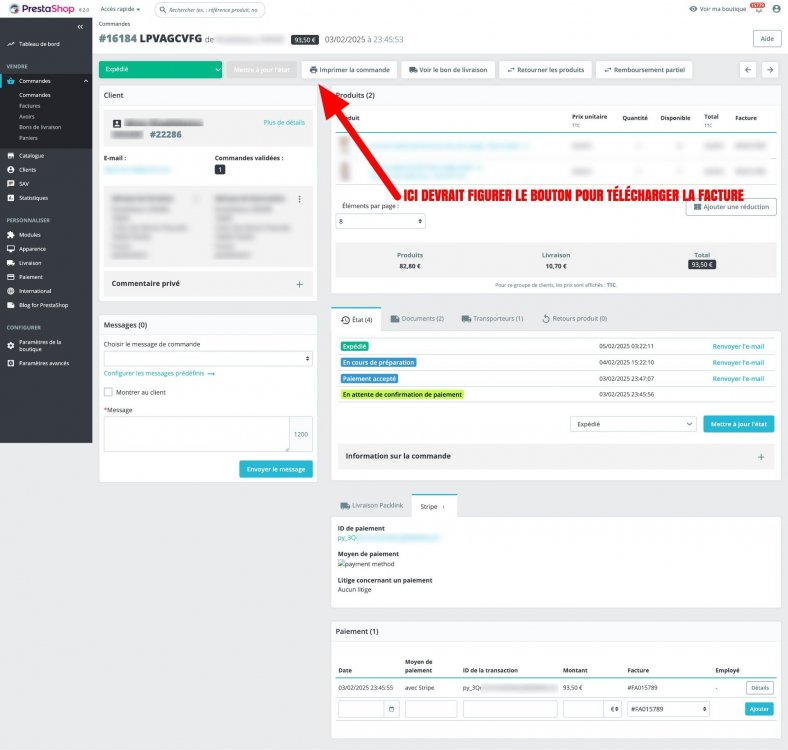Open Plus de détails customer link
The width and height of the screenshot is (788, 750).
pos(284,123)
